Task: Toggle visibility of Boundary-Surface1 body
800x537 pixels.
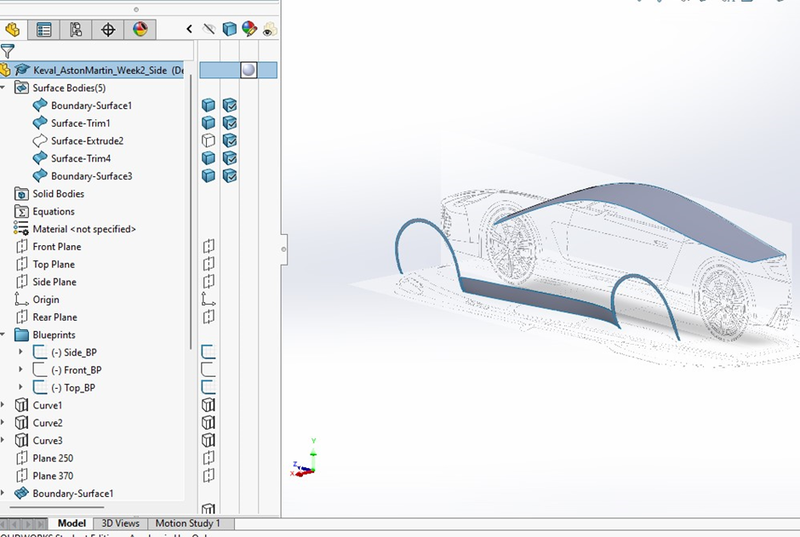Action: (x=208, y=105)
